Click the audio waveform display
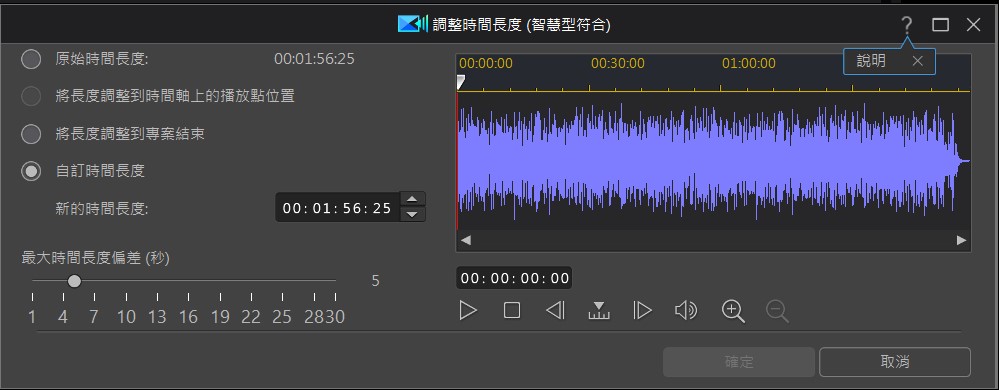The image size is (999, 390). (x=713, y=161)
